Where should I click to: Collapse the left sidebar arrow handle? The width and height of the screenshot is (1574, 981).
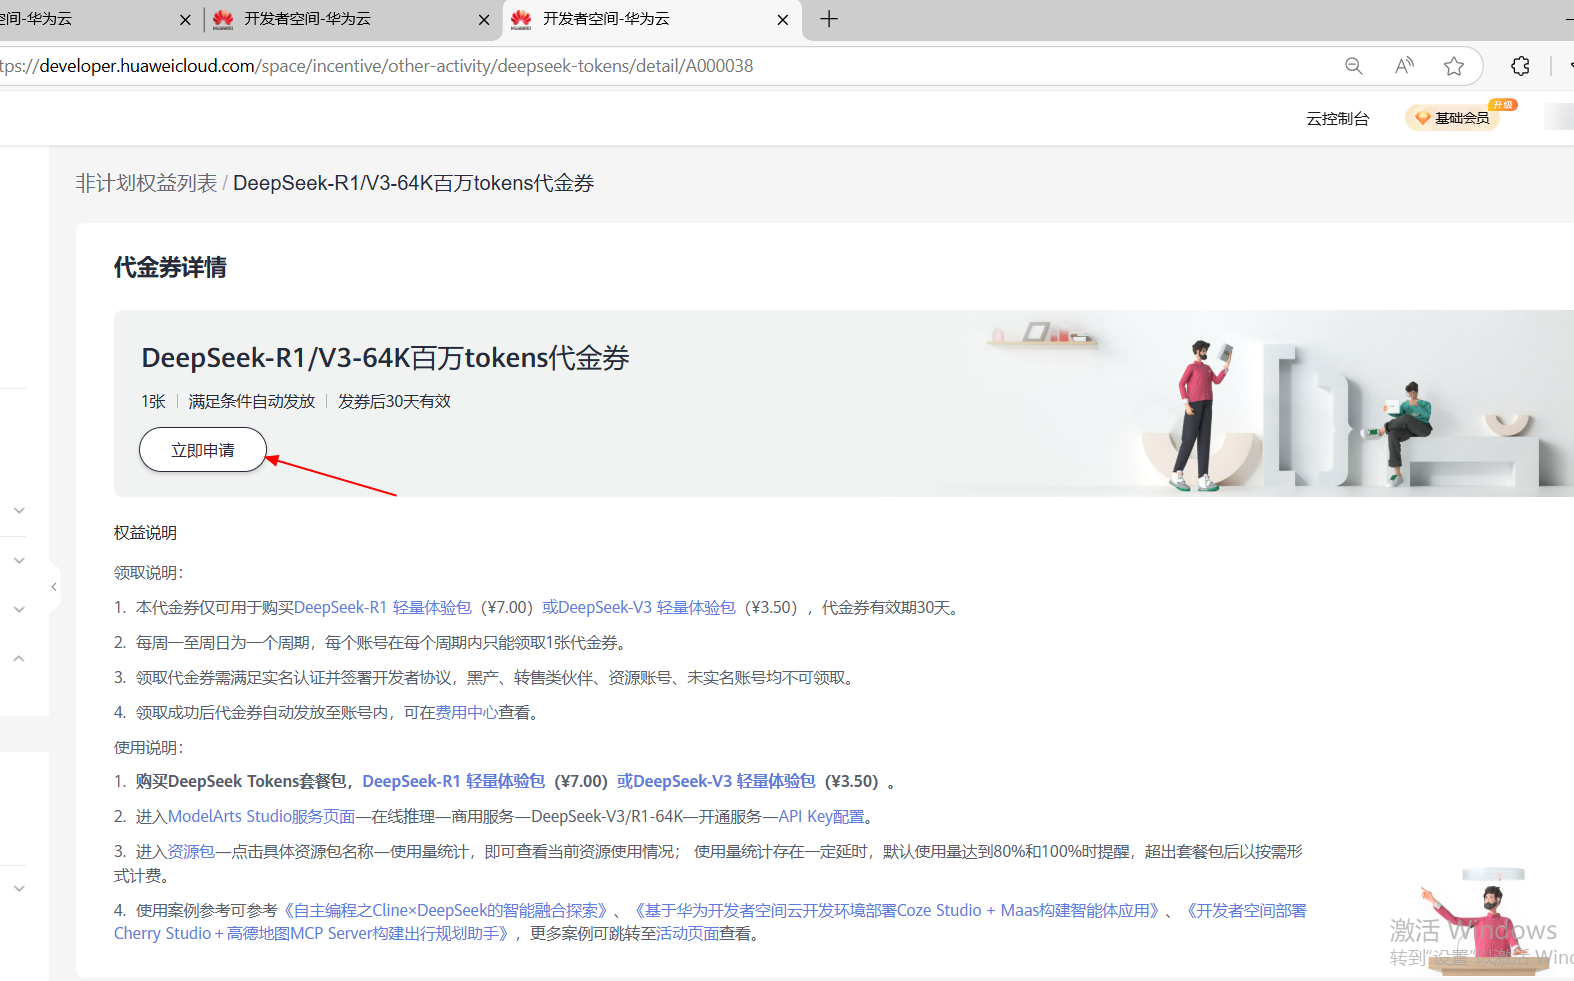[53, 587]
